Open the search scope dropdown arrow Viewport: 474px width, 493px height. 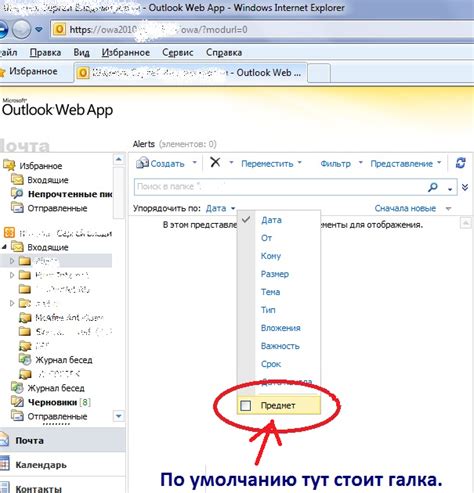click(450, 189)
